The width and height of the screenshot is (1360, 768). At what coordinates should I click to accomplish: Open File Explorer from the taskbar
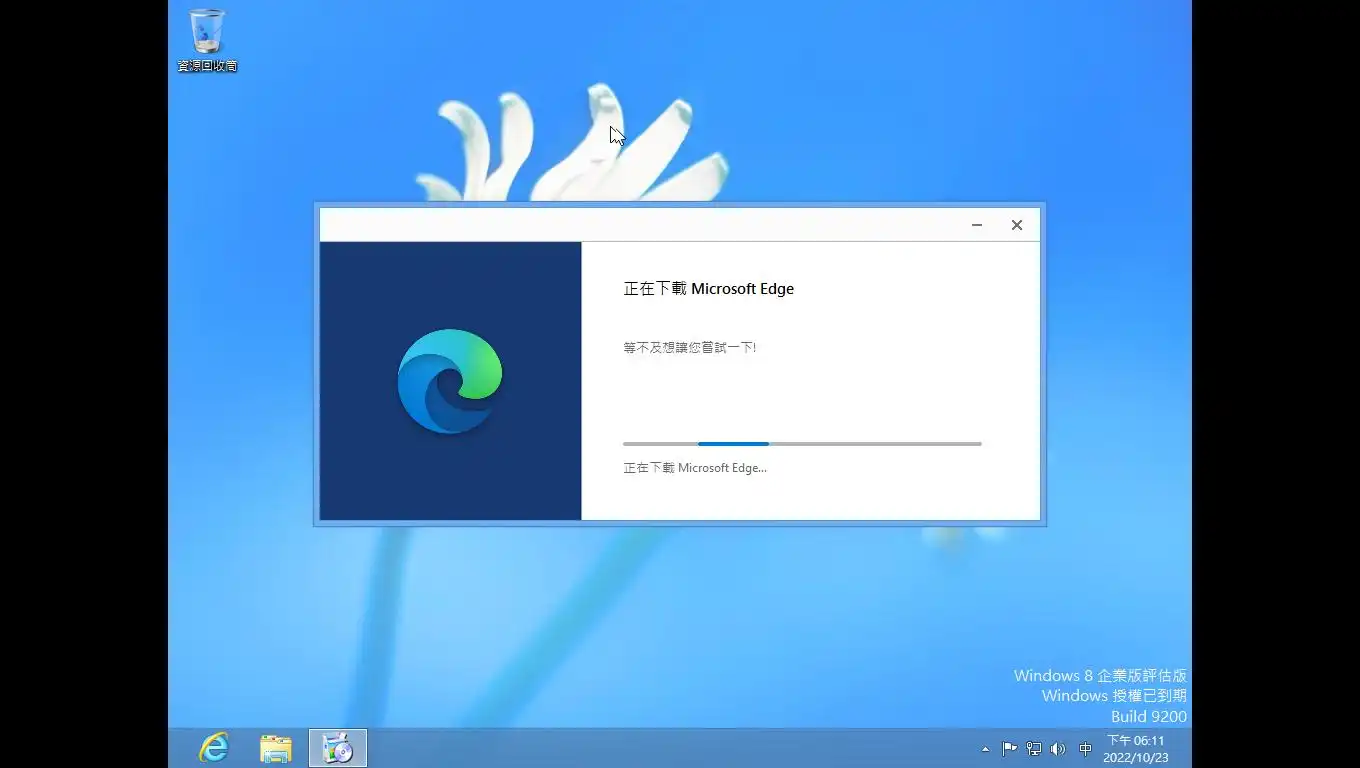coord(276,748)
